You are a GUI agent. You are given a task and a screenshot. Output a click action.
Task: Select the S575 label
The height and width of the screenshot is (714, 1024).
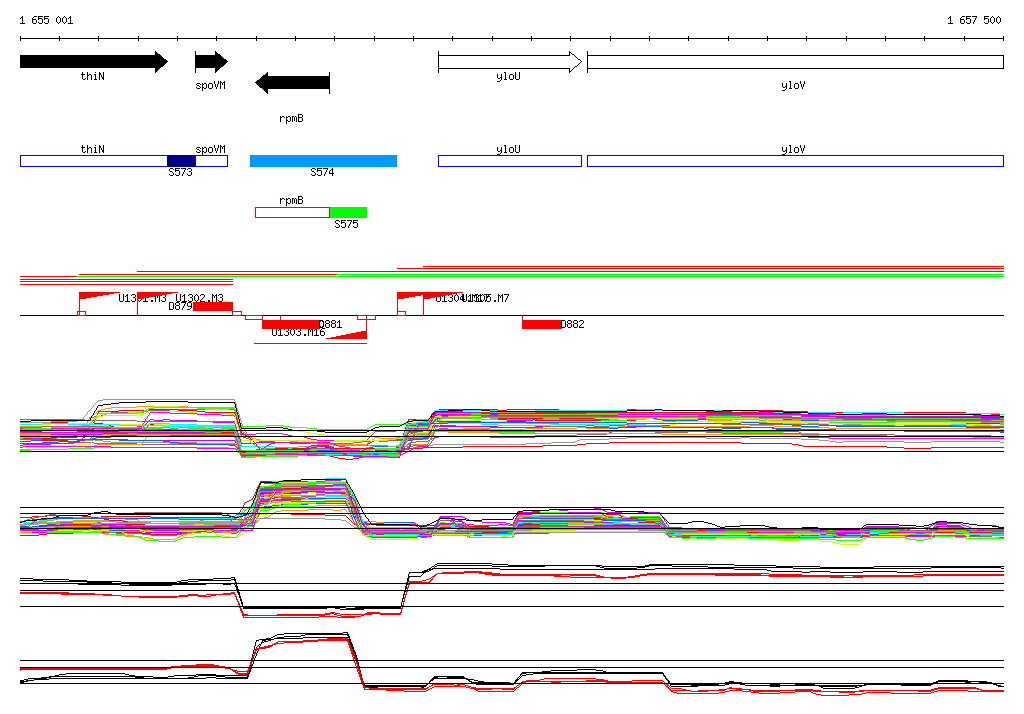346,224
